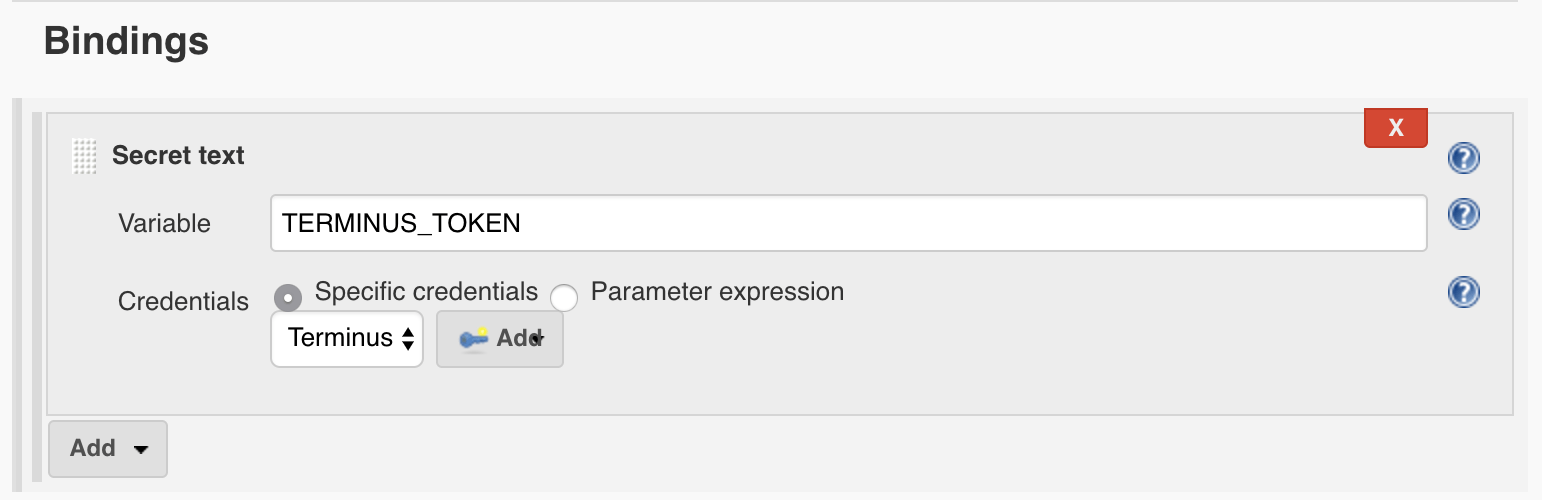Show help for the Credentials row
Viewport: 1542px width, 500px height.
point(1463,293)
